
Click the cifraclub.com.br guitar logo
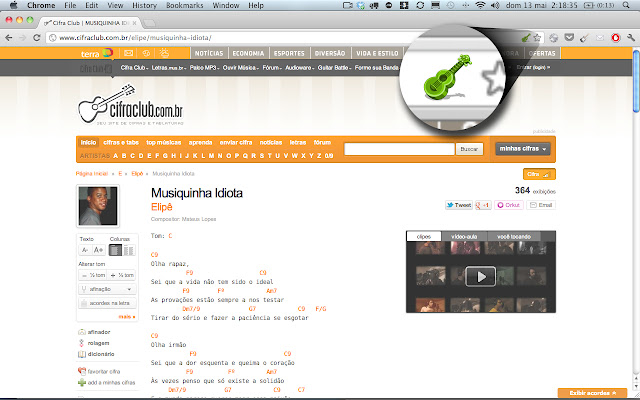pos(130,104)
